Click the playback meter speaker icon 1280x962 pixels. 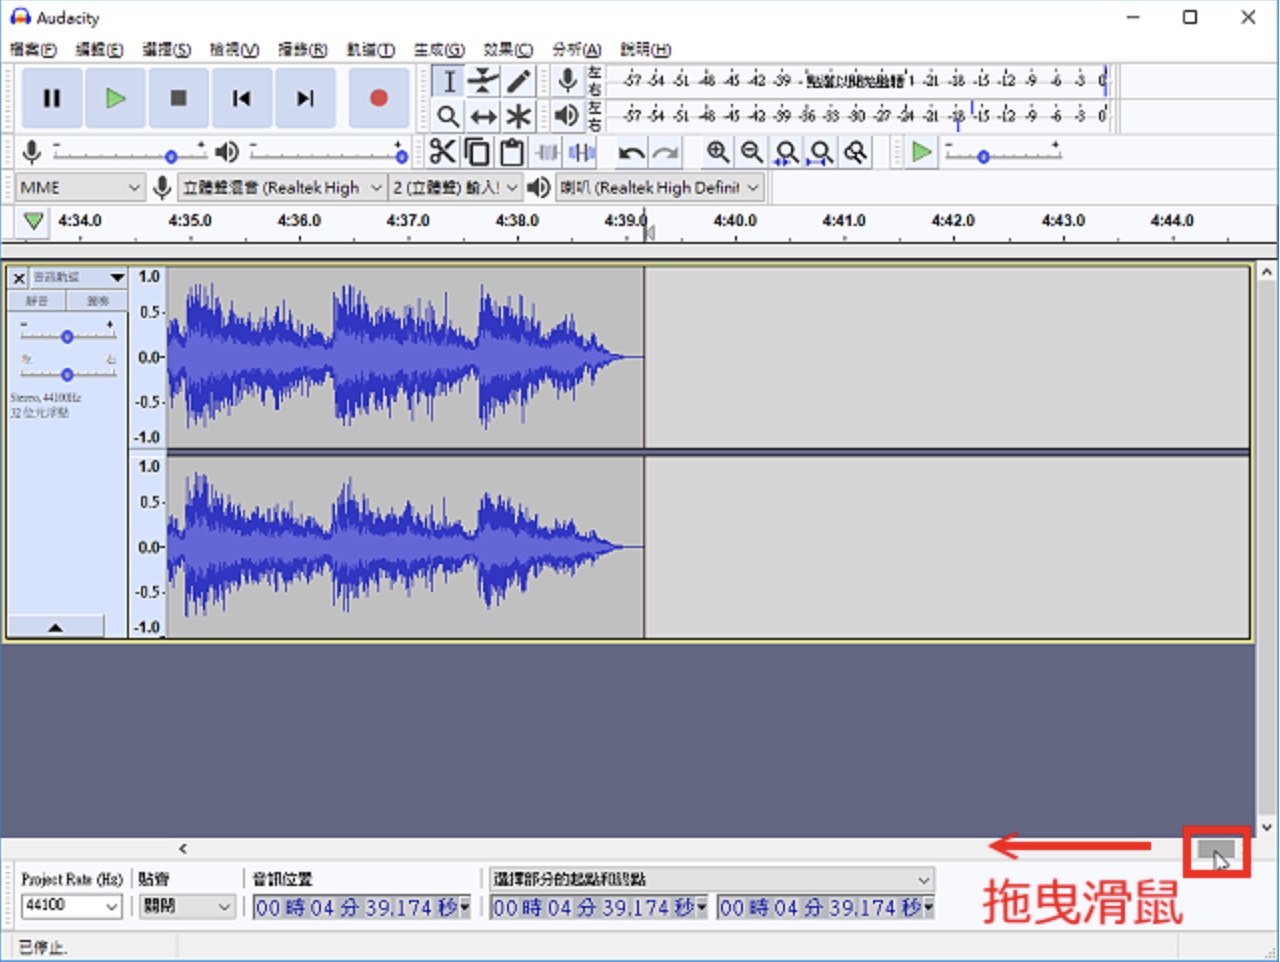point(567,116)
